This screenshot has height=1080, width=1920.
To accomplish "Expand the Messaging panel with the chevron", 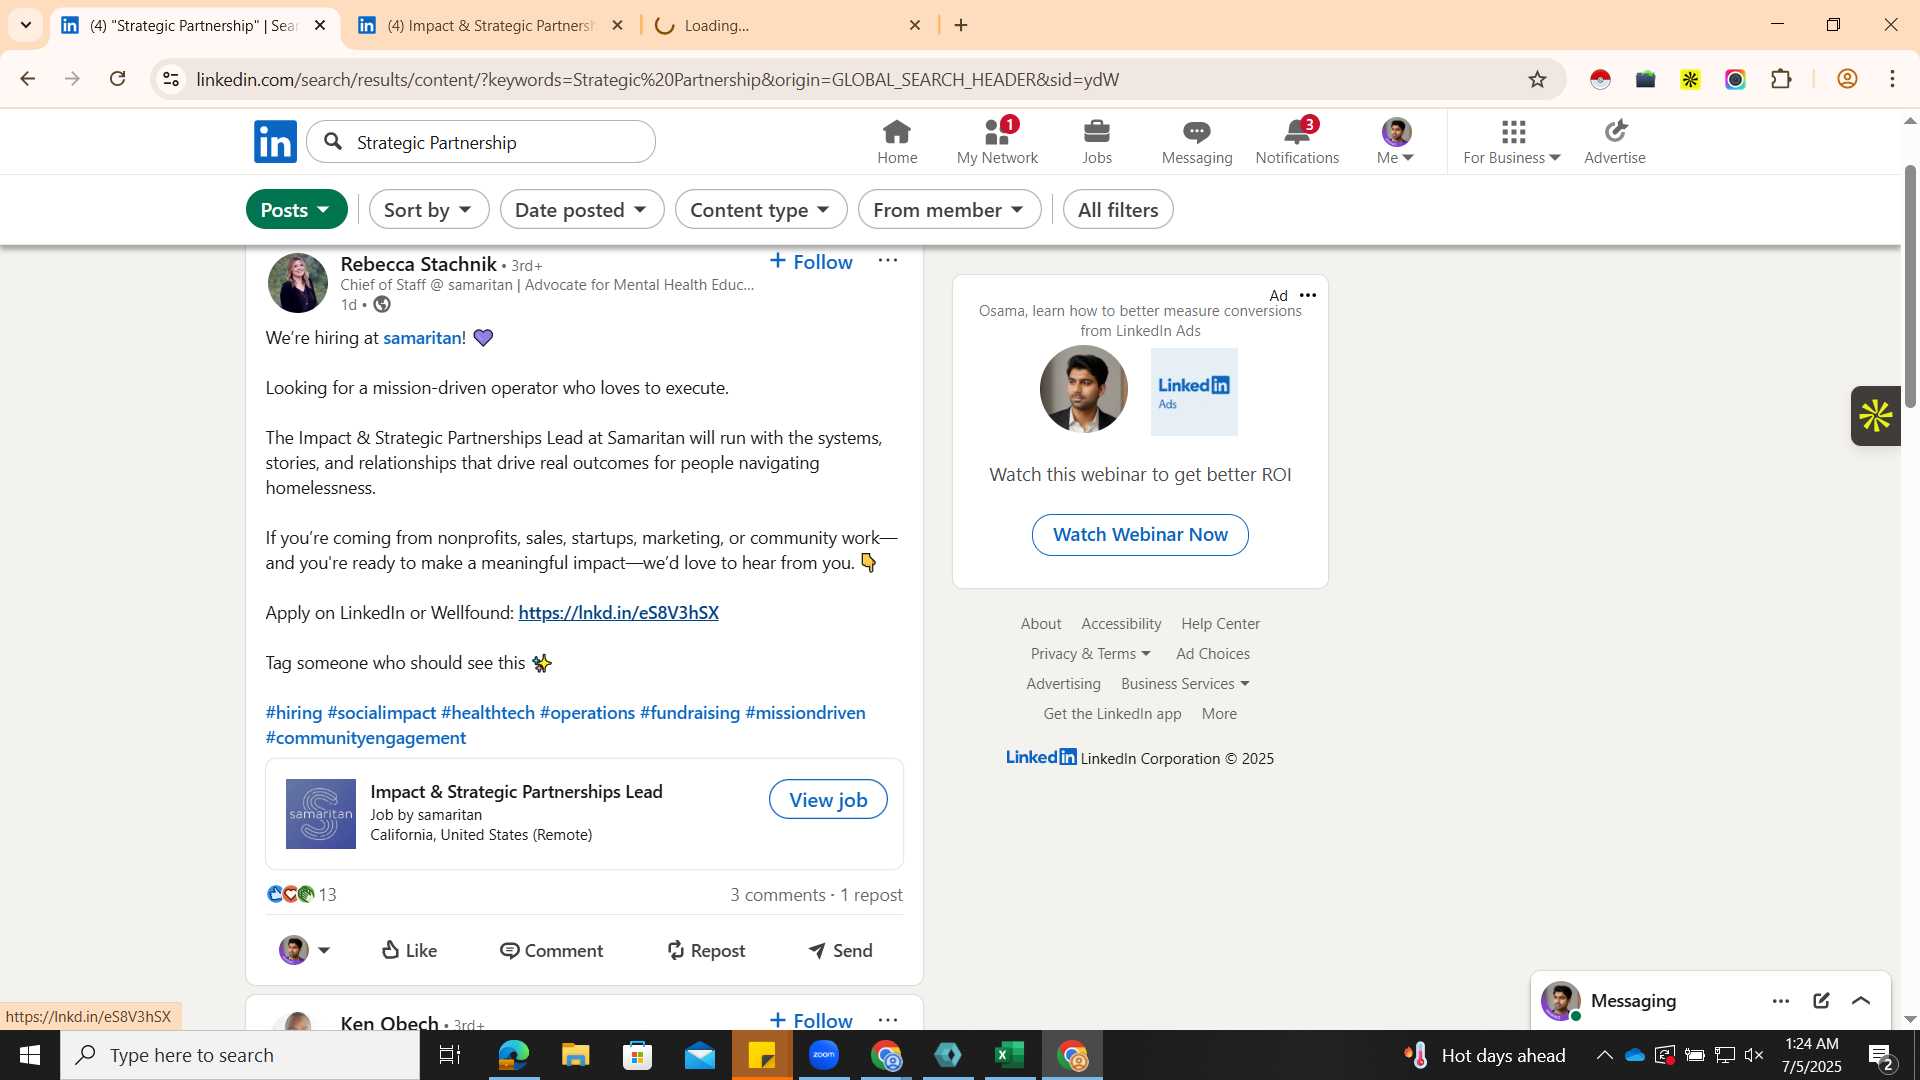I will [1861, 1002].
